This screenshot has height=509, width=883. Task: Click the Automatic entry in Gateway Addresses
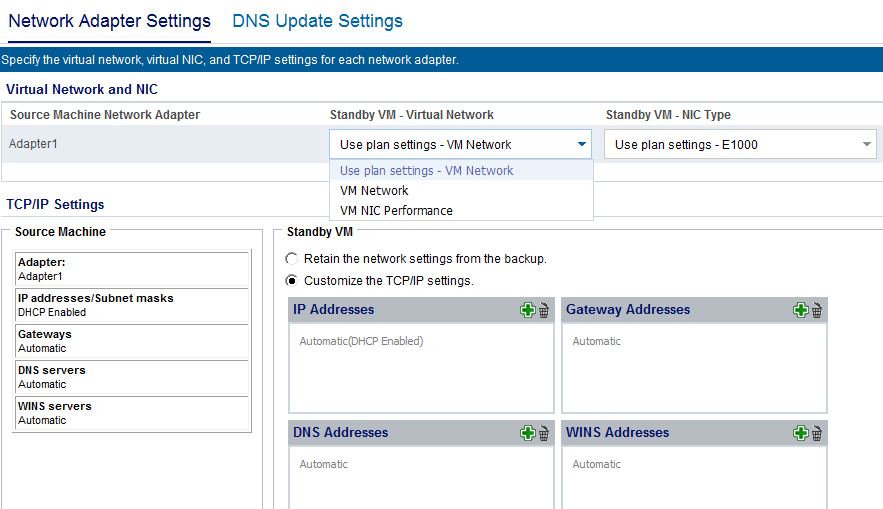[x=596, y=341]
